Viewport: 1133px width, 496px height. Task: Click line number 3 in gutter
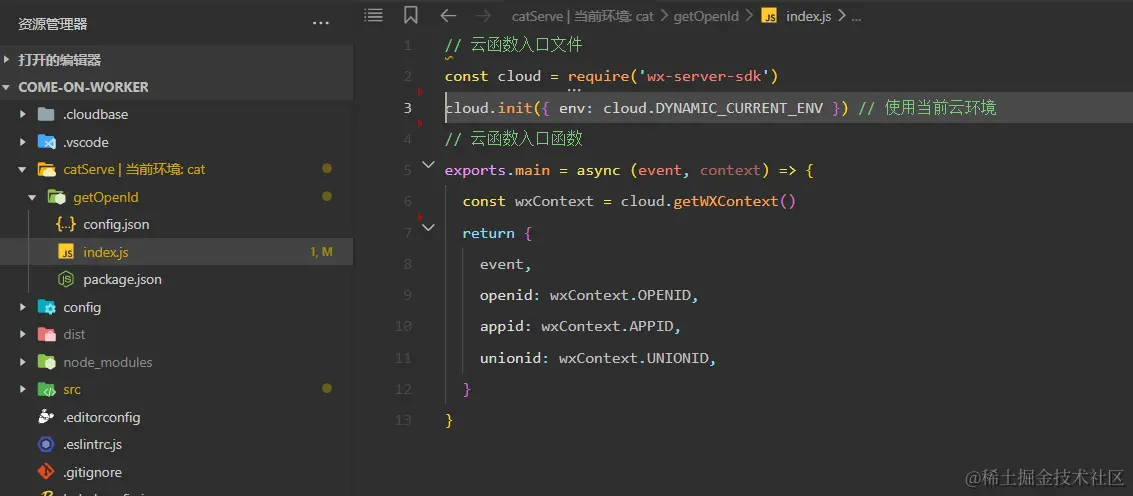click(408, 108)
